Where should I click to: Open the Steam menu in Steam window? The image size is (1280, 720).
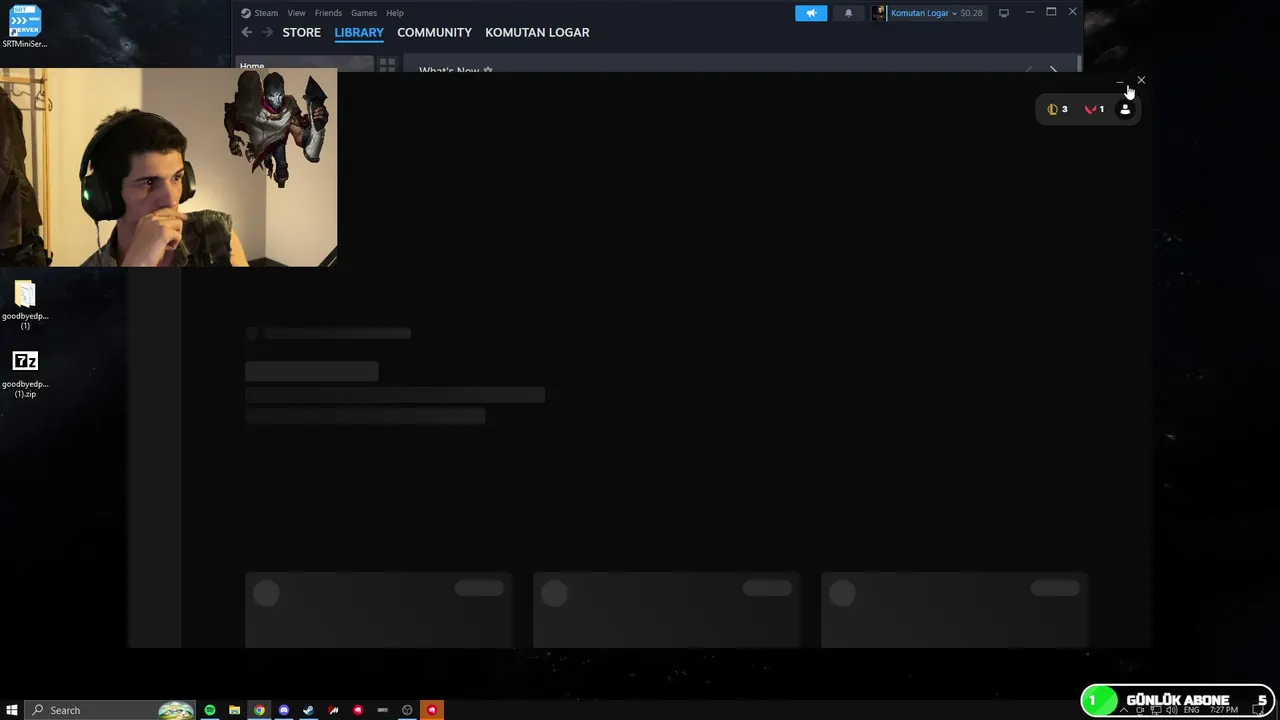[260, 13]
